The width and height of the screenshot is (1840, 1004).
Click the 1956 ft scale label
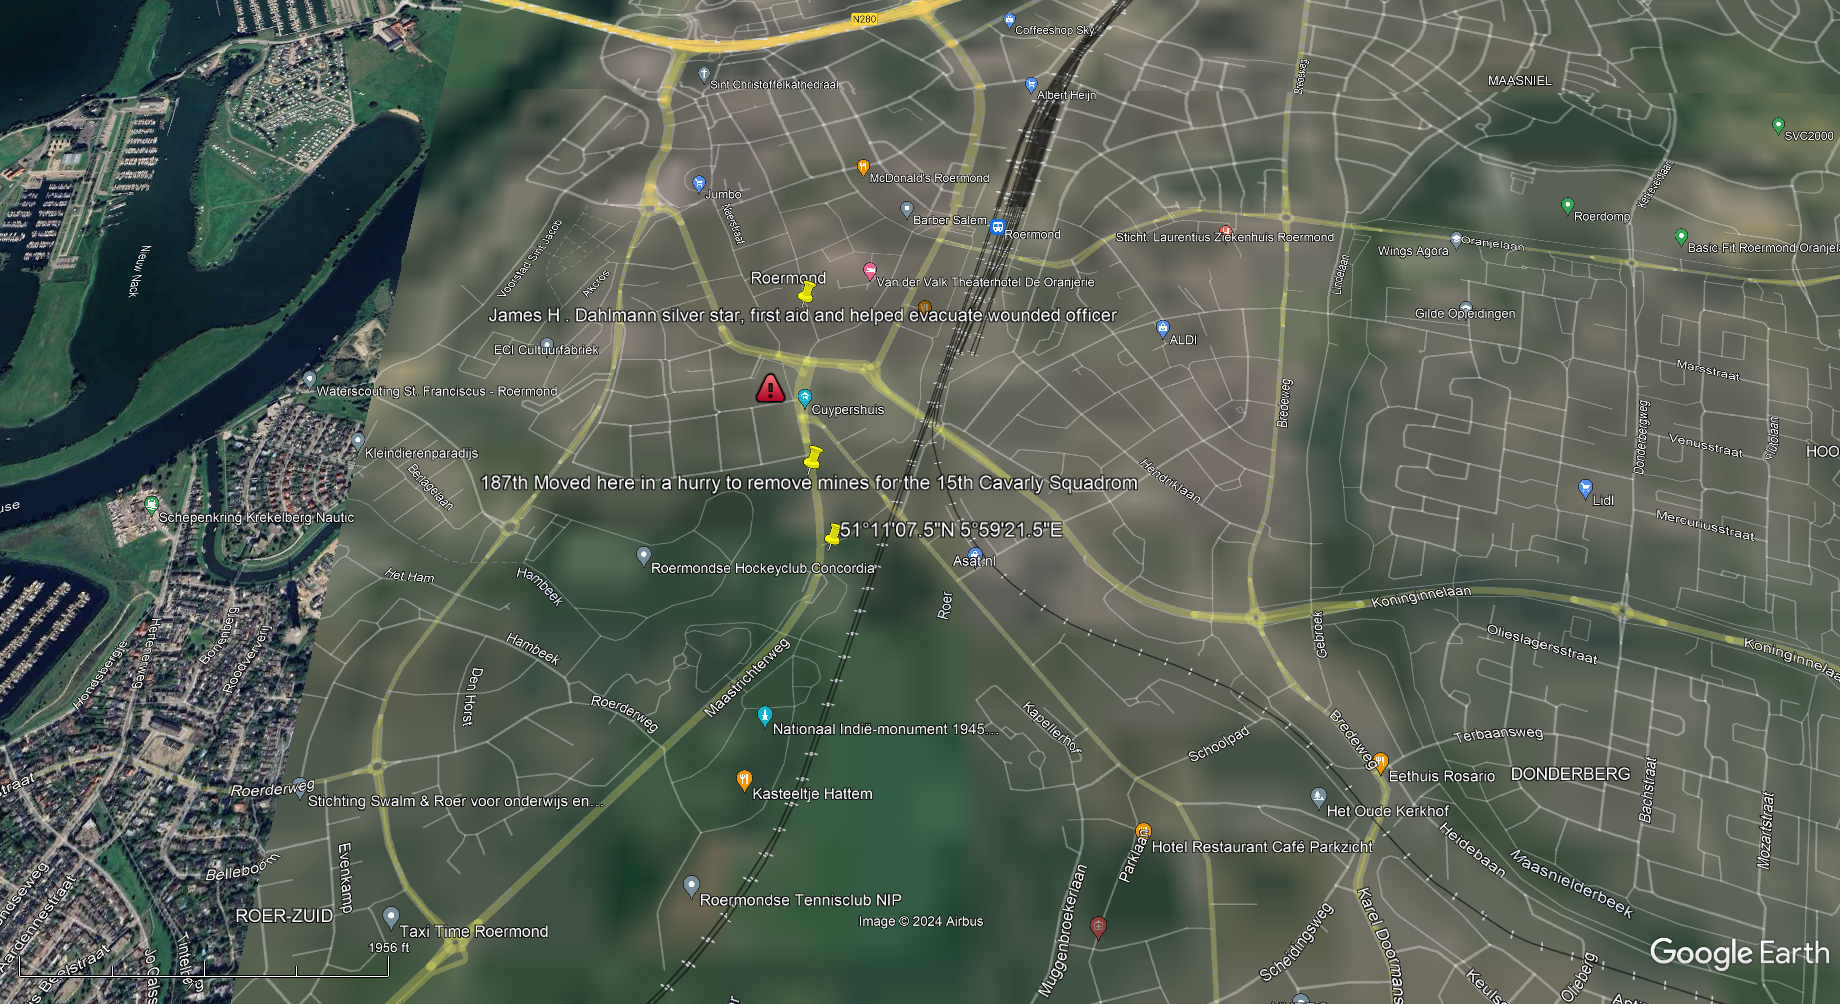point(389,948)
